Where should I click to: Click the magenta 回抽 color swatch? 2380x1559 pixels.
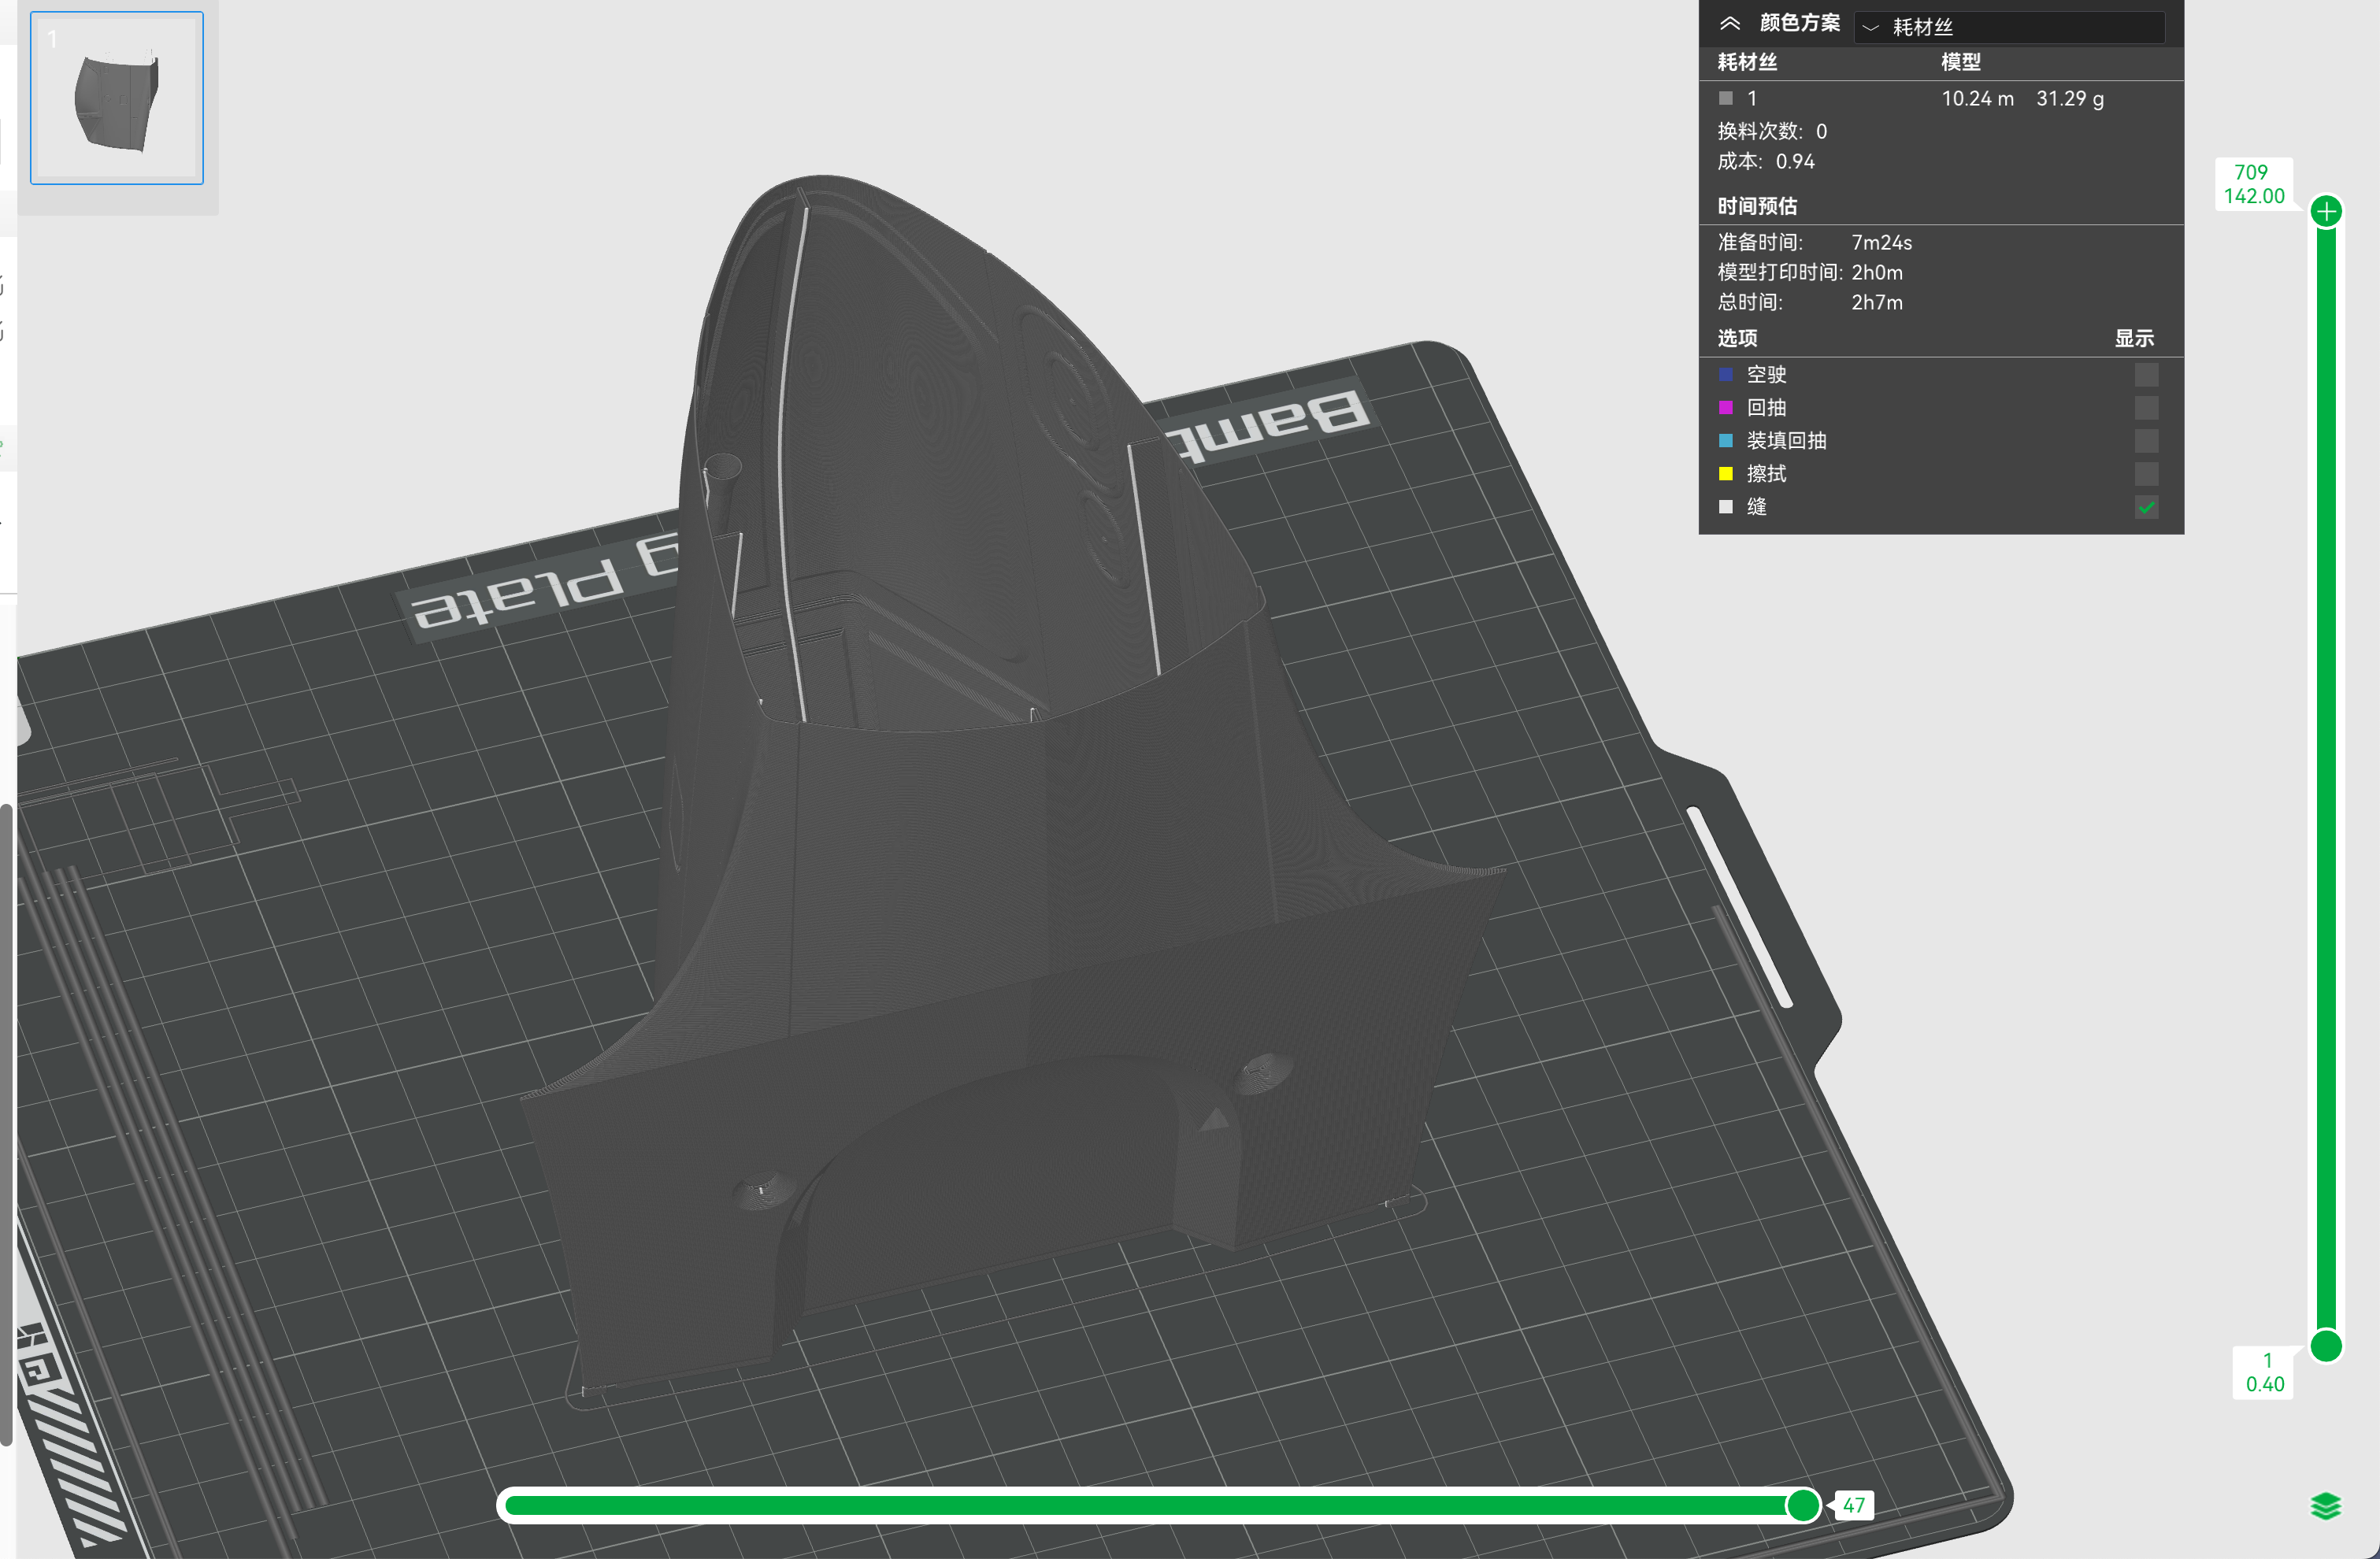coord(1725,407)
